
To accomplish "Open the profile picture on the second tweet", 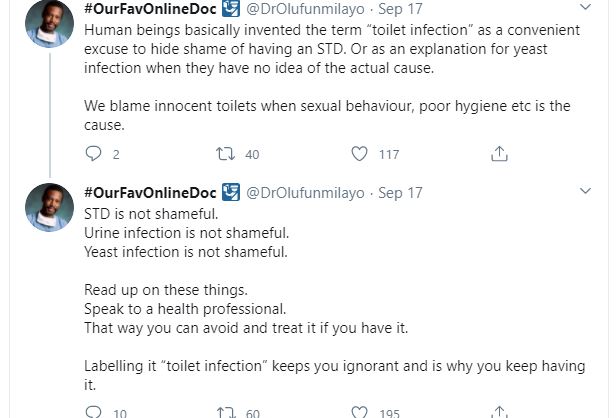I will click(x=48, y=207).
